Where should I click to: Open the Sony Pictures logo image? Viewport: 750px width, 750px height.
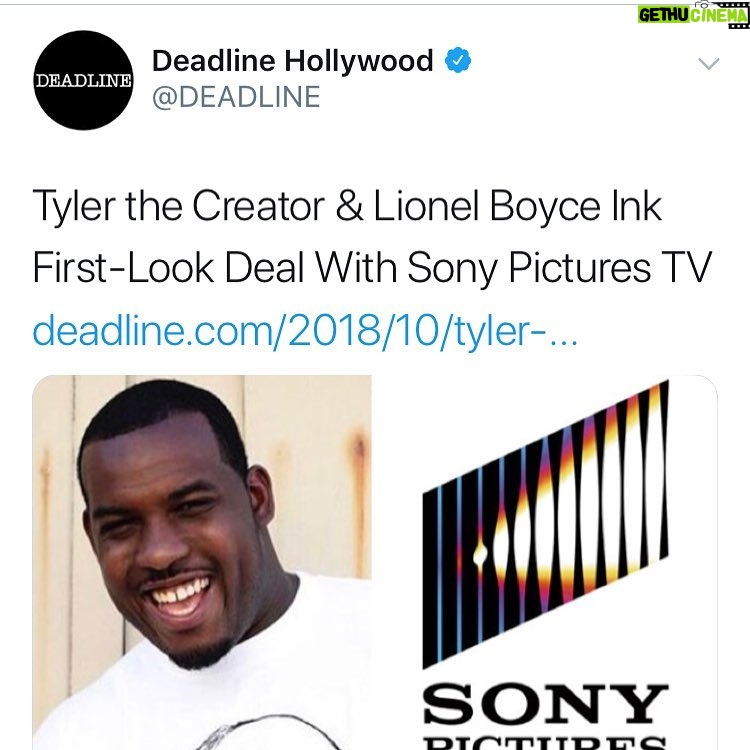tap(544, 562)
